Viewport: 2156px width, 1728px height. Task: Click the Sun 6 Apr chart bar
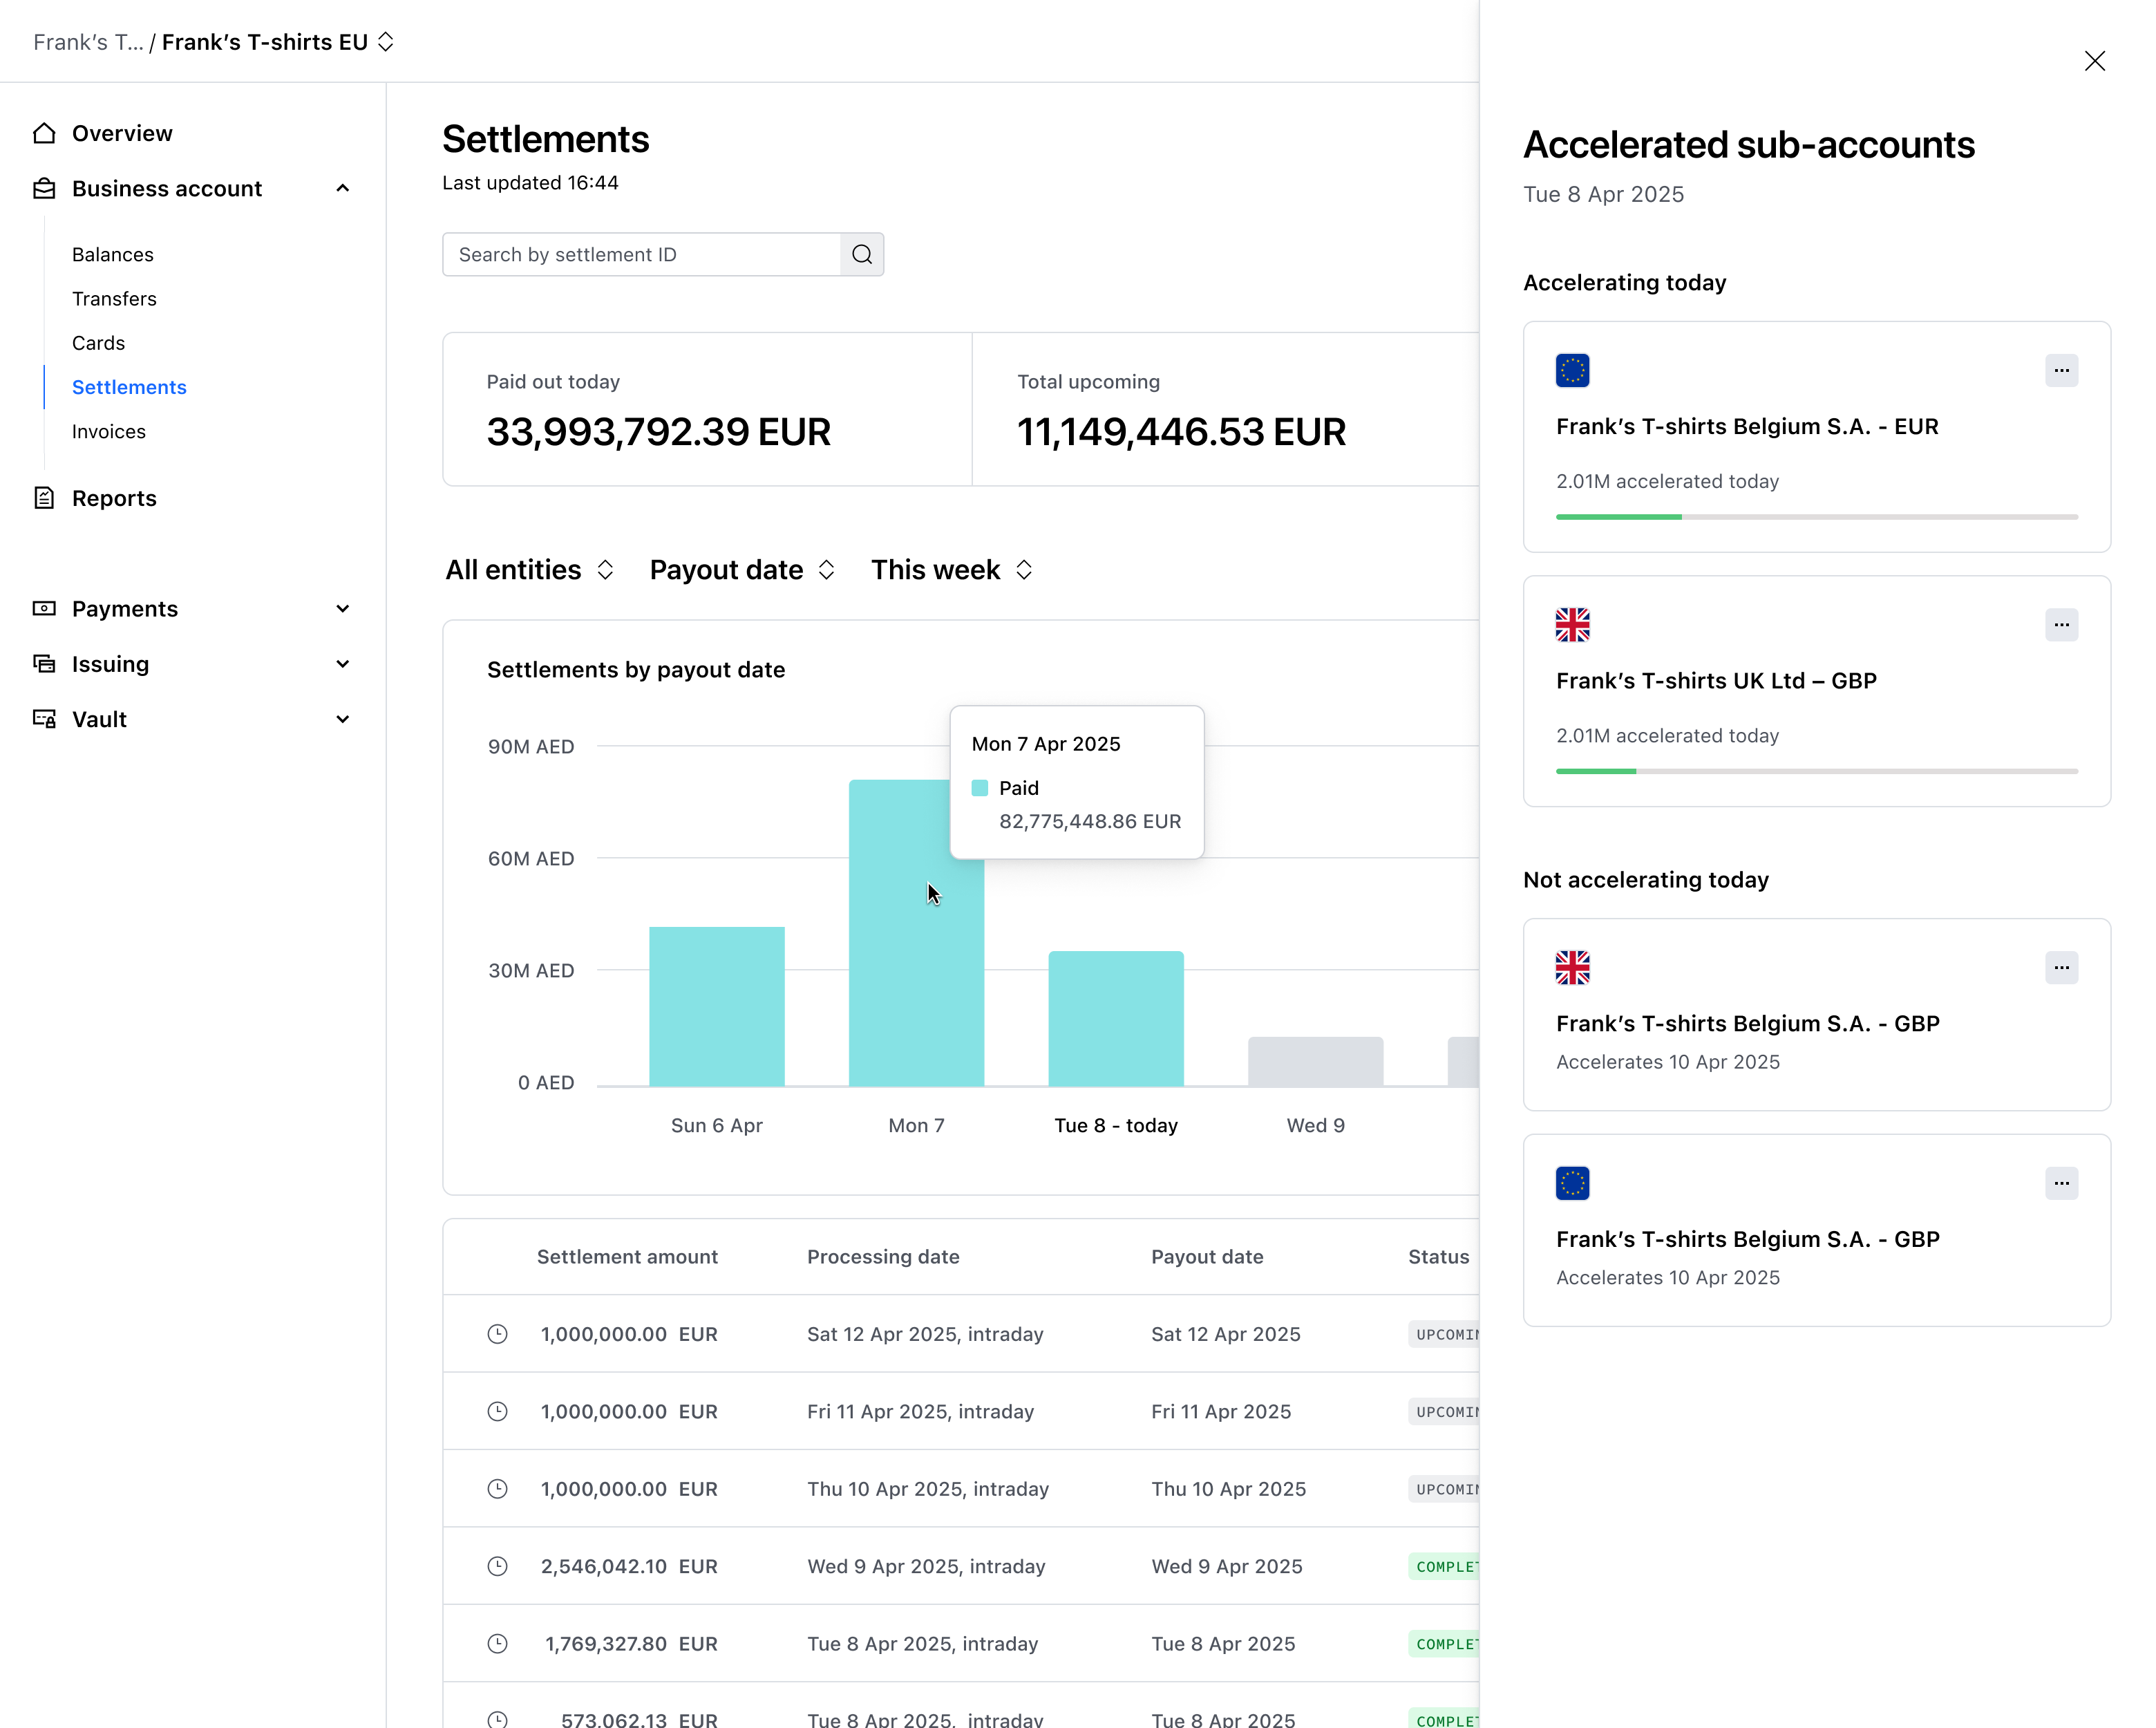pyautogui.click(x=717, y=1006)
